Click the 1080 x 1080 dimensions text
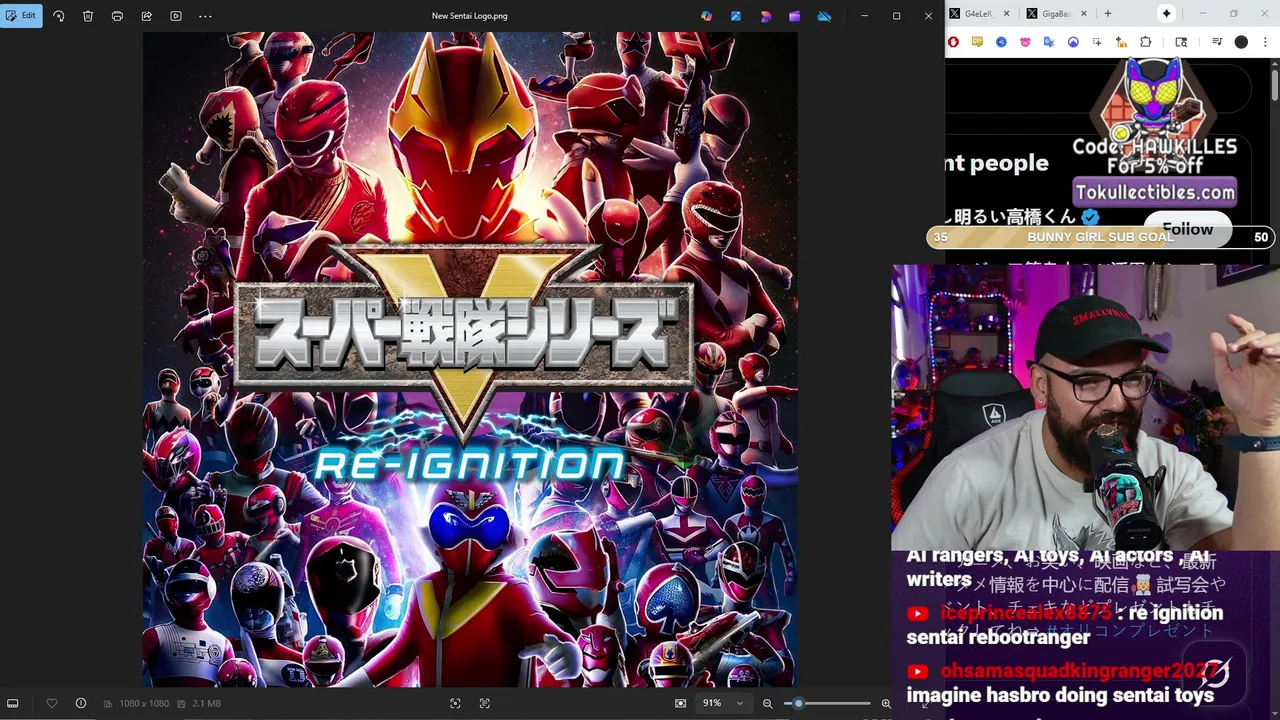The height and width of the screenshot is (720, 1280). point(144,703)
